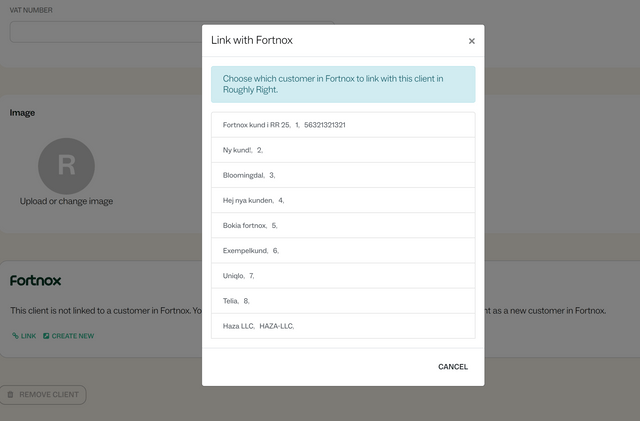The height and width of the screenshot is (421, 640).
Task: Choose Haza LLC customer entry
Action: click(x=343, y=326)
